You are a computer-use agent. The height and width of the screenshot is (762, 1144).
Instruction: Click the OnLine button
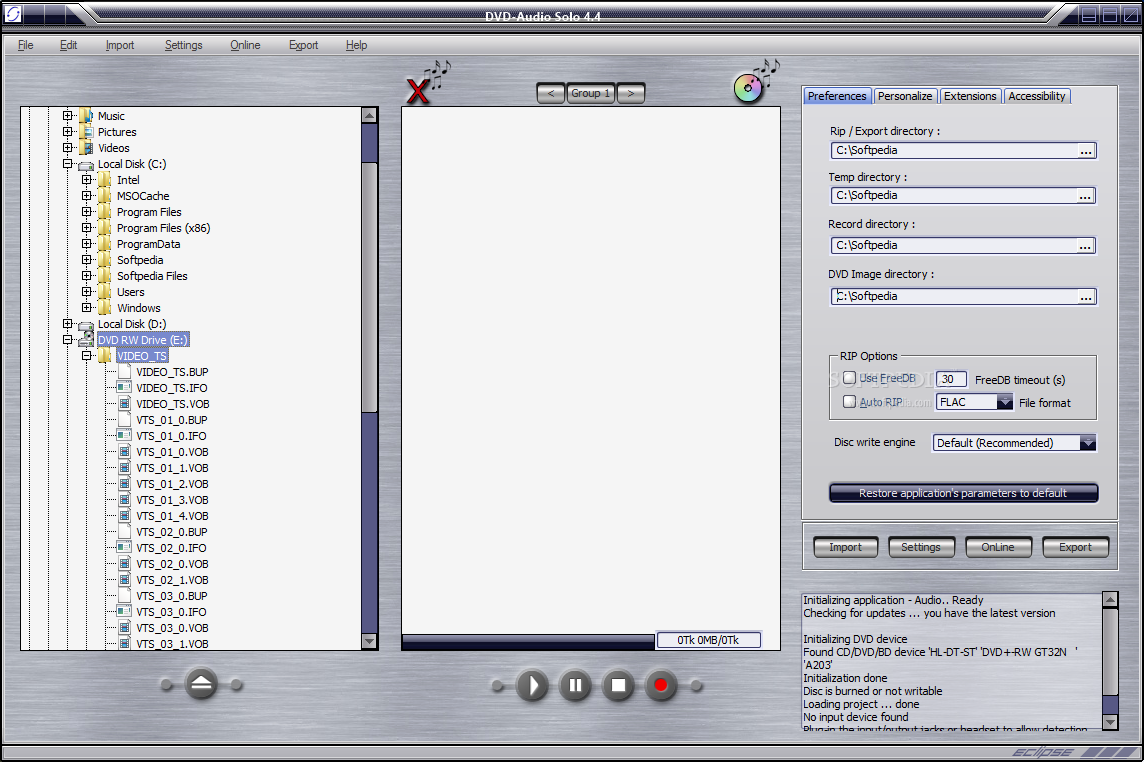[x=998, y=547]
